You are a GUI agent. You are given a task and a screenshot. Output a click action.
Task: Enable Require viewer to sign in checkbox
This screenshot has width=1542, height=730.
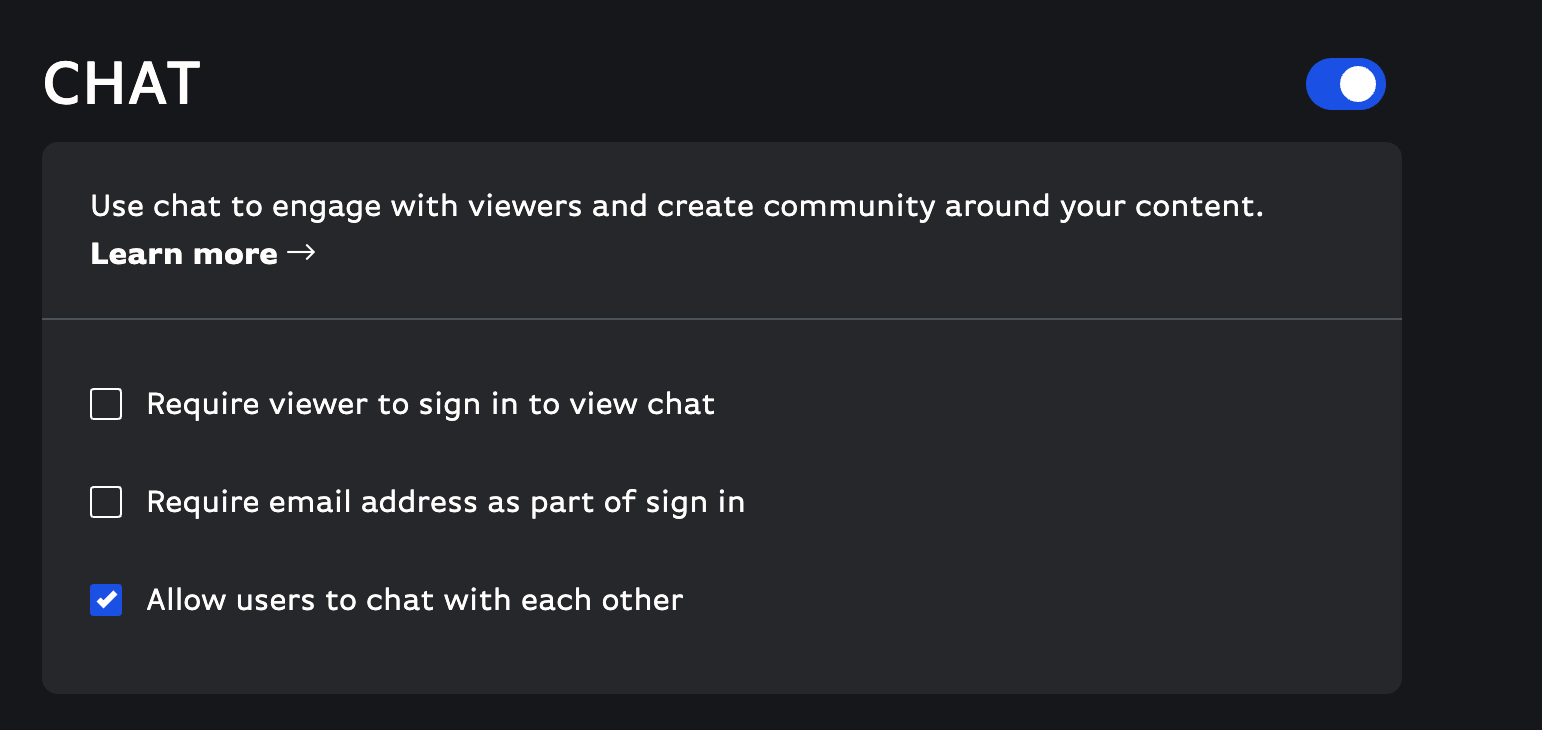click(106, 404)
